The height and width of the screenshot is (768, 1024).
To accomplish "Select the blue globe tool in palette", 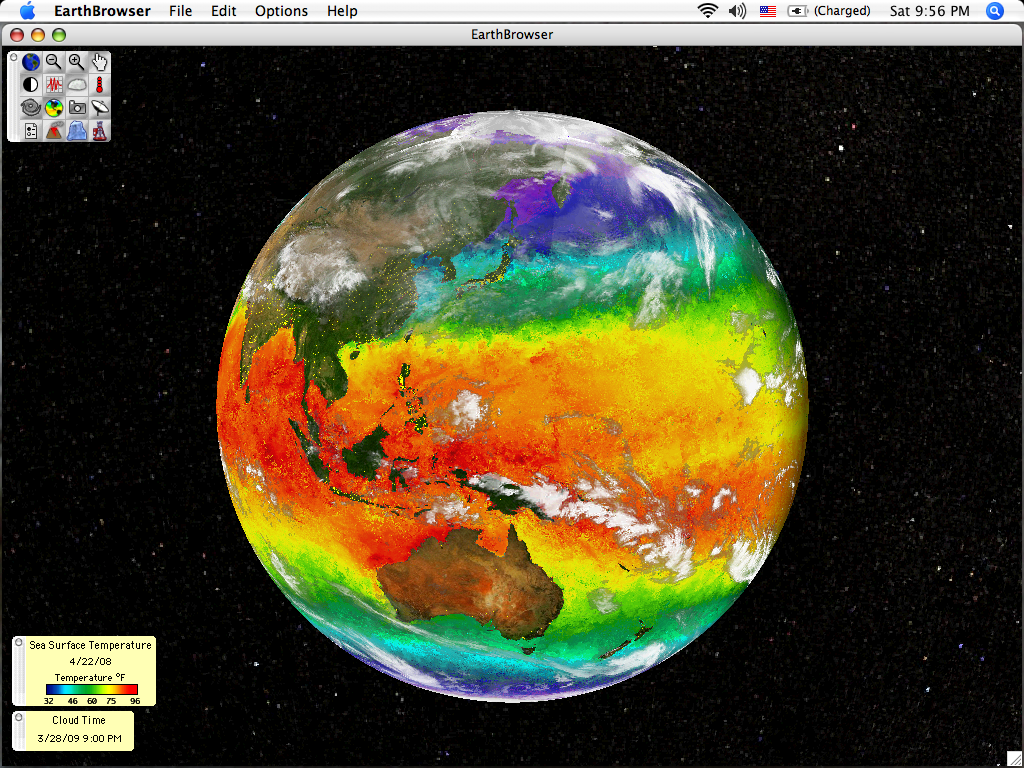I will (31, 62).
